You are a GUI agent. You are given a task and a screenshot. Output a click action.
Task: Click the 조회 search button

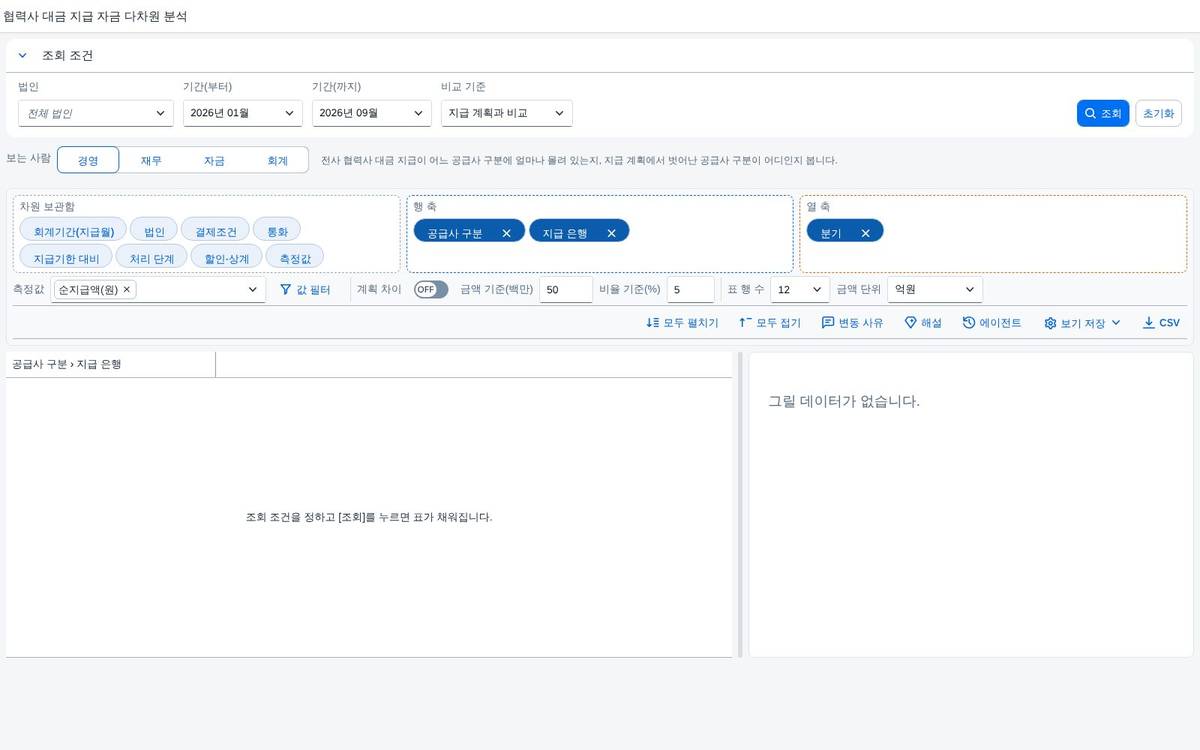[1103, 113]
